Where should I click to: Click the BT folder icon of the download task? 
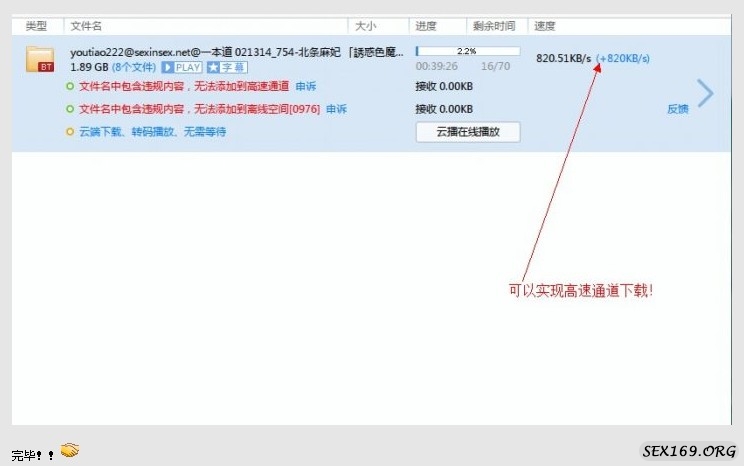[x=40, y=59]
